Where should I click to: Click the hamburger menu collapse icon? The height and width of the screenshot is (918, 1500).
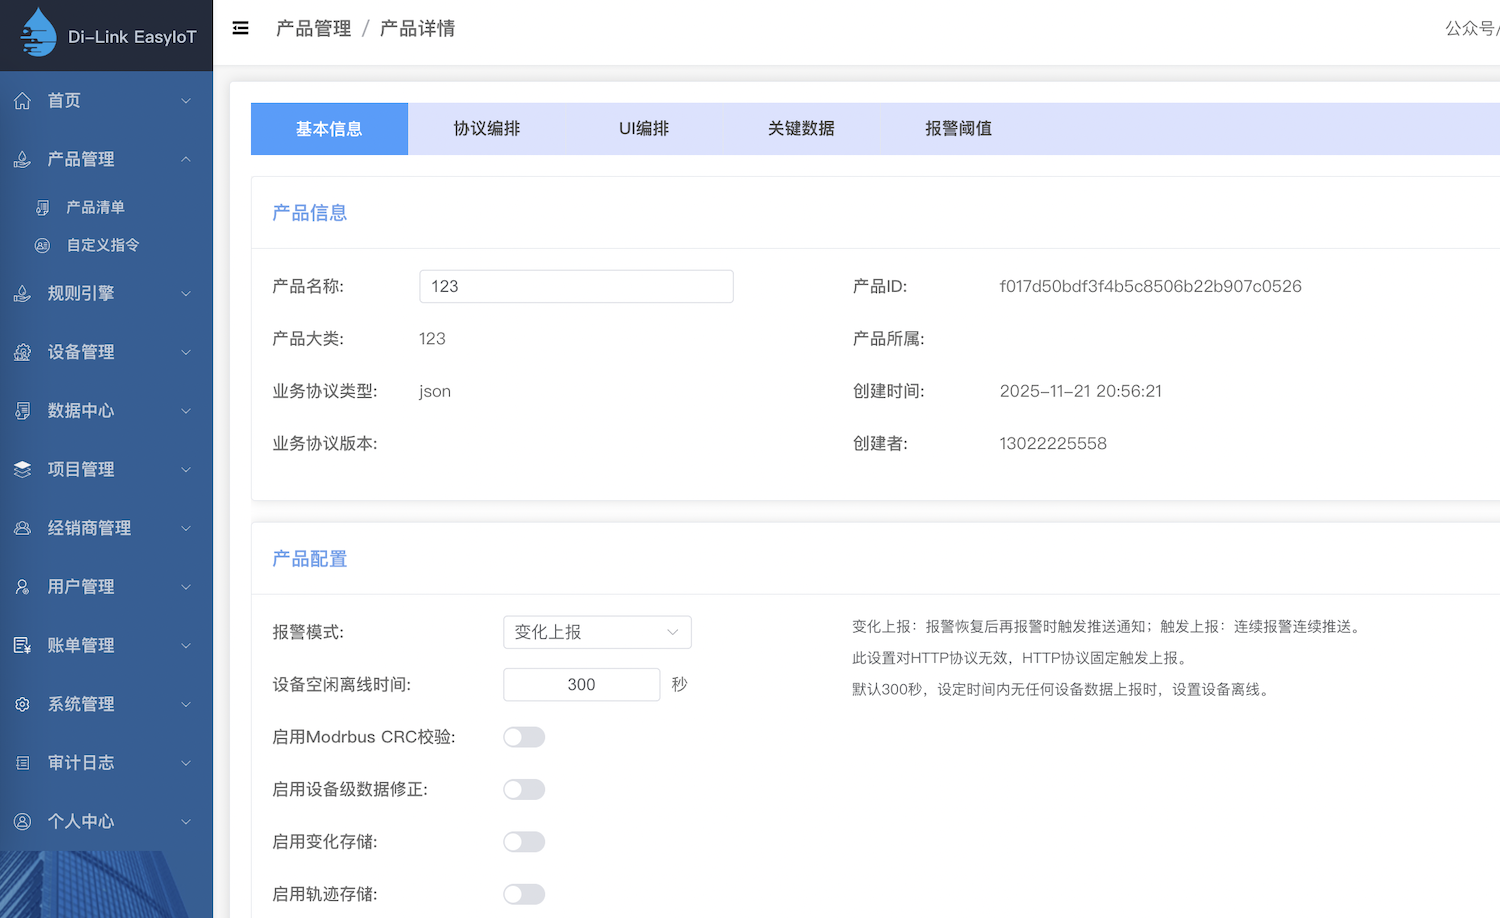tap(240, 28)
